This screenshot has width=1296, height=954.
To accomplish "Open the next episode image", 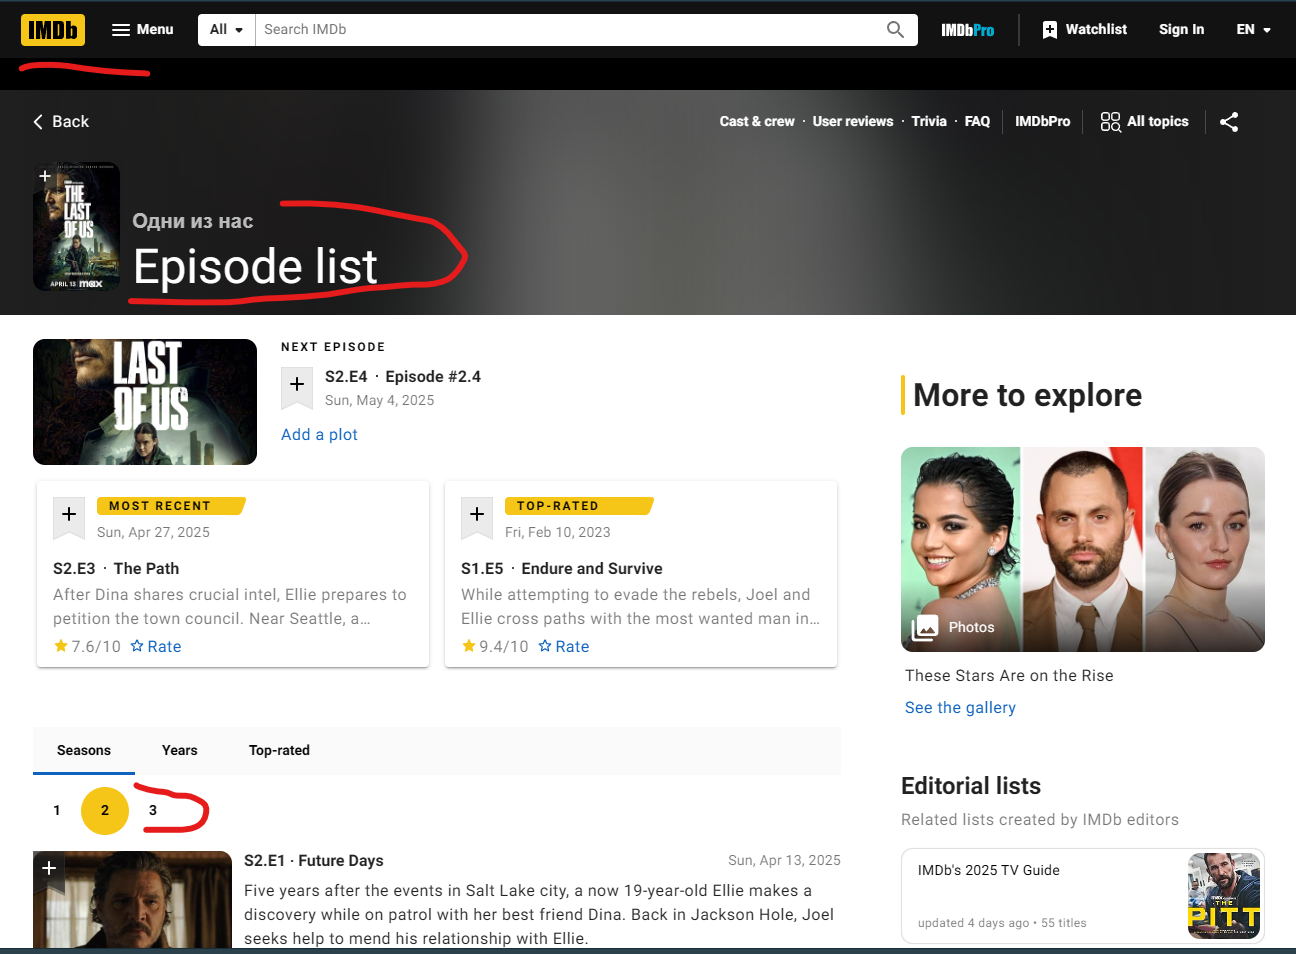I will (x=145, y=402).
